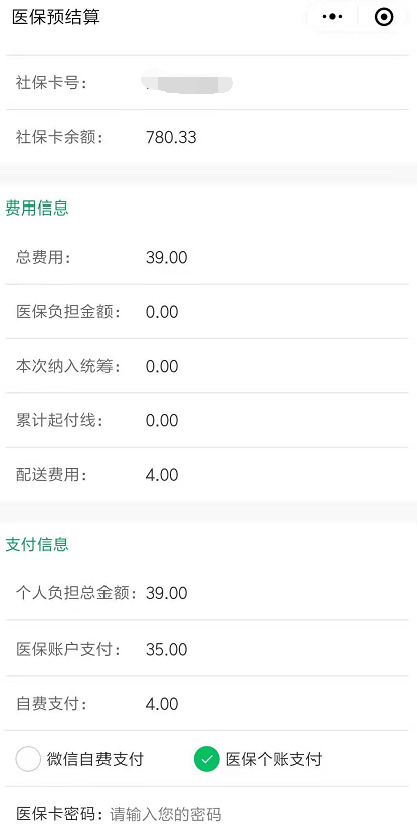The height and width of the screenshot is (834, 417).
Task: Tap the 累计起付线 row
Action: (x=208, y=420)
